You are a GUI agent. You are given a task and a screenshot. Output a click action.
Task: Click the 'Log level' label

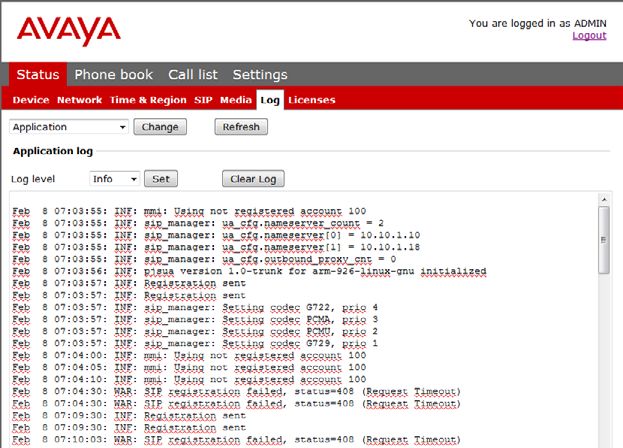pyautogui.click(x=33, y=179)
